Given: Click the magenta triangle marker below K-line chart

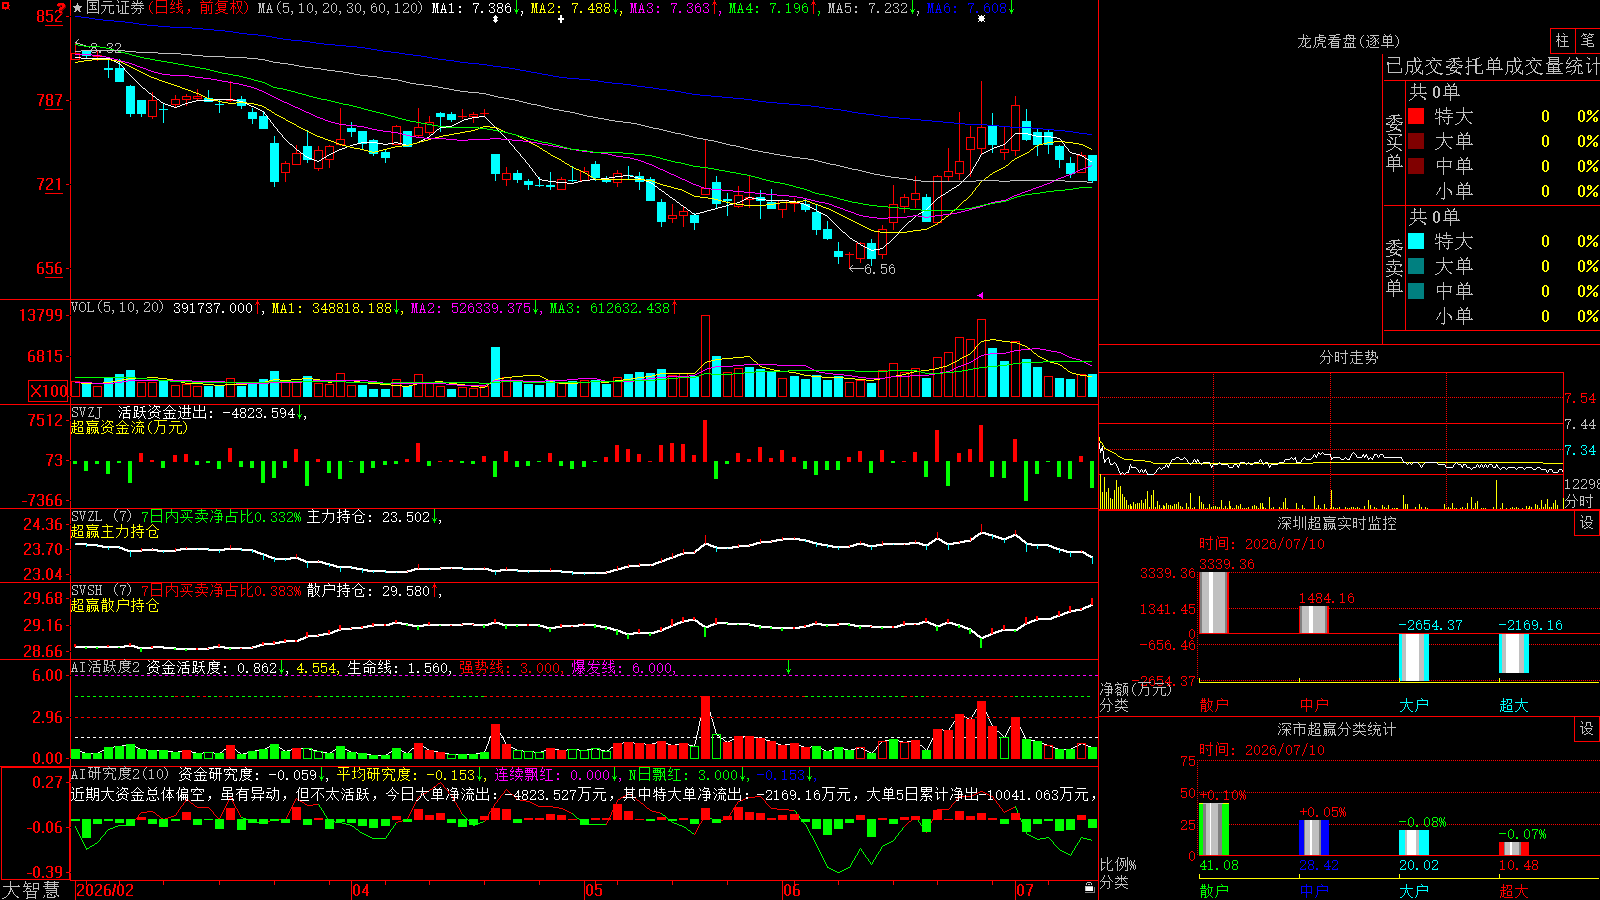Looking at the screenshot, I should pyautogui.click(x=981, y=295).
